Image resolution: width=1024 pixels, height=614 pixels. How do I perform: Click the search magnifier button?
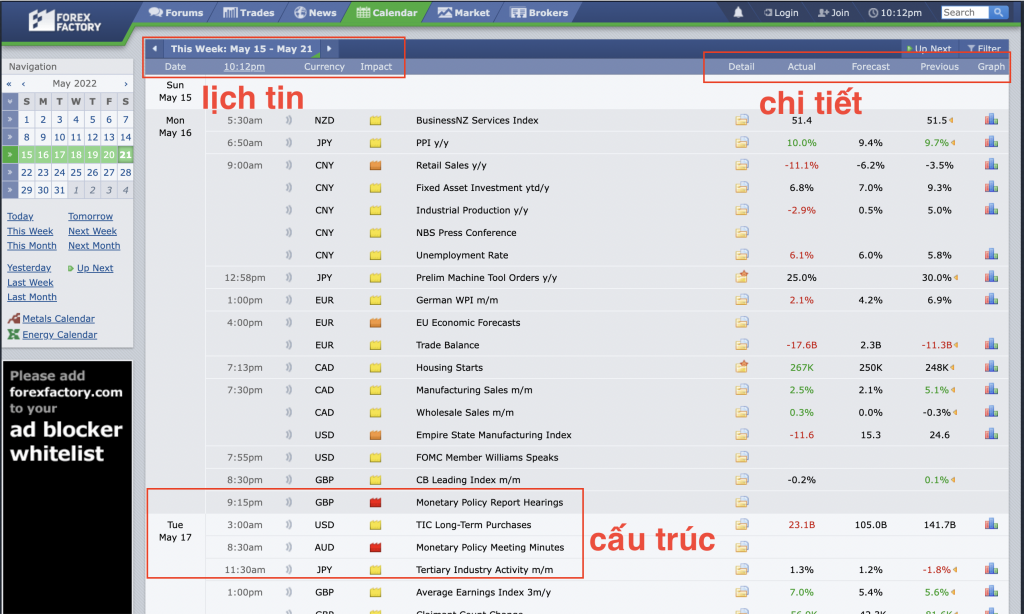pyautogui.click(x=998, y=12)
